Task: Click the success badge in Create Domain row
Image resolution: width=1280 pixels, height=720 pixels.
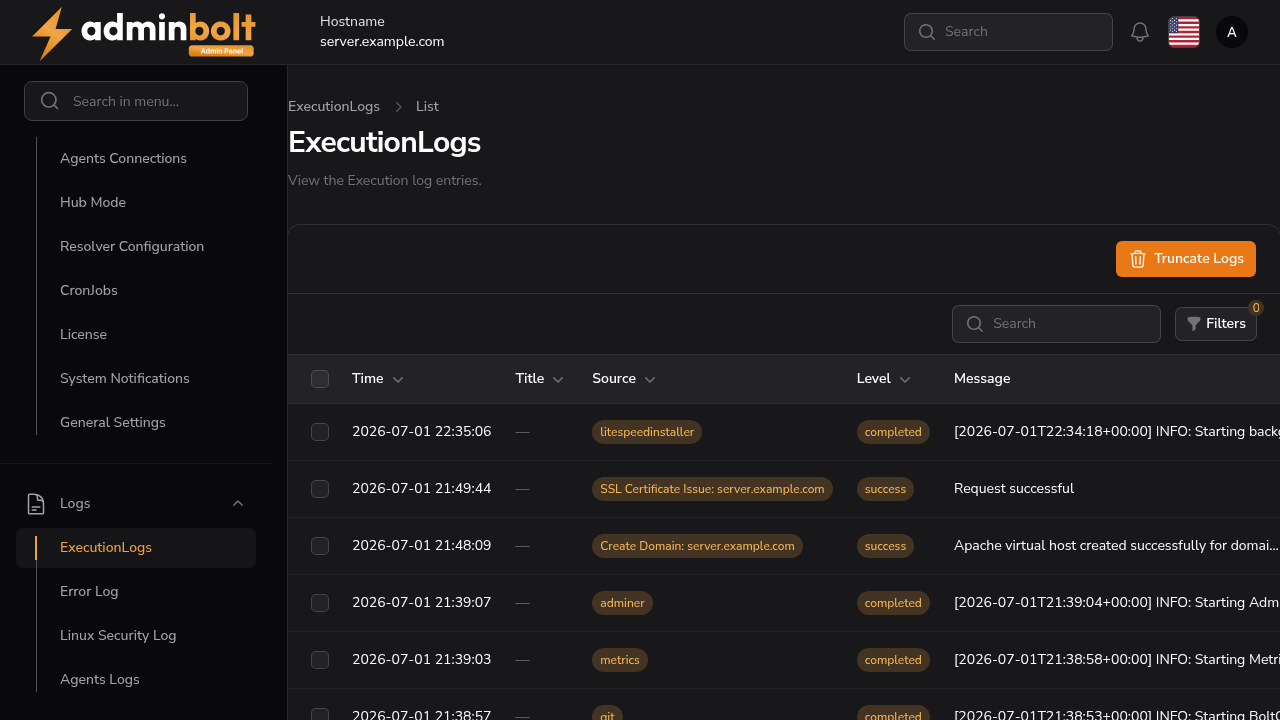Action: pos(885,546)
